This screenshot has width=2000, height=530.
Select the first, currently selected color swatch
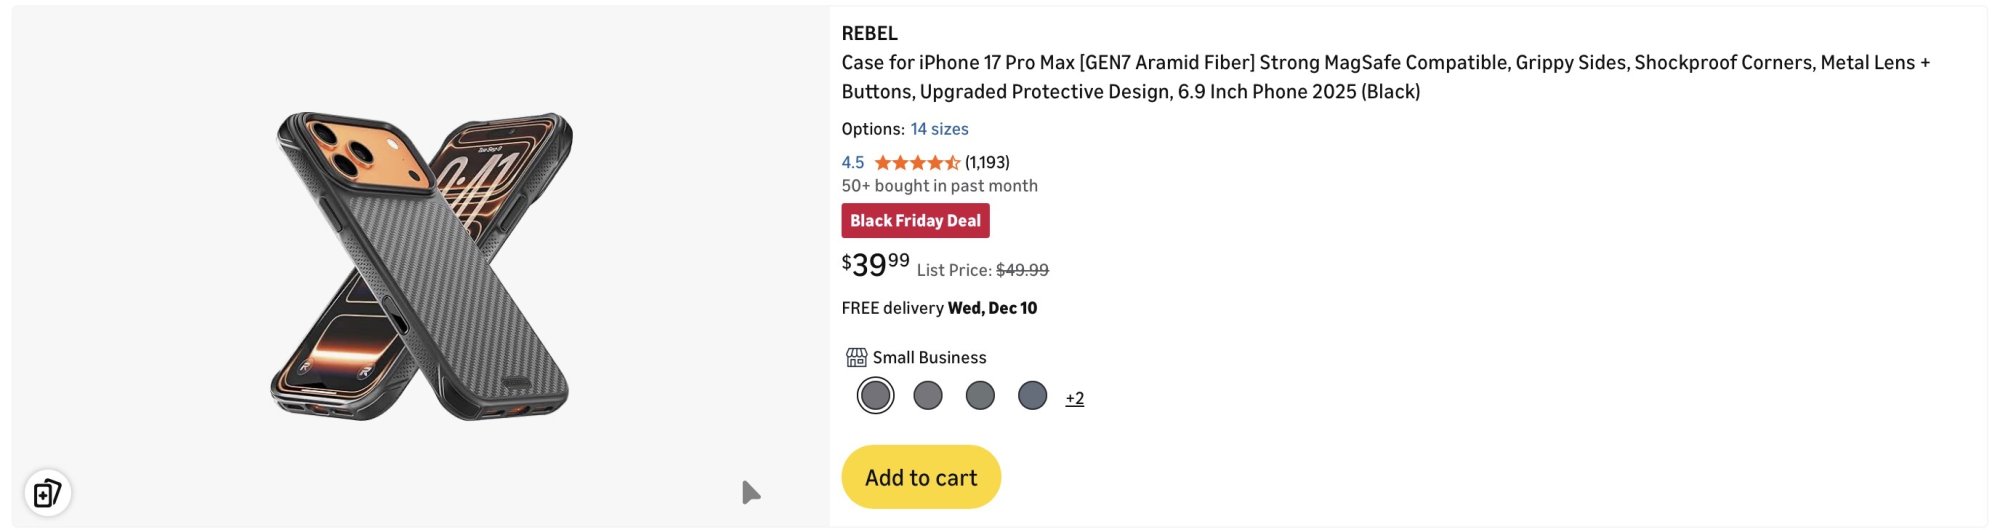pyautogui.click(x=875, y=396)
